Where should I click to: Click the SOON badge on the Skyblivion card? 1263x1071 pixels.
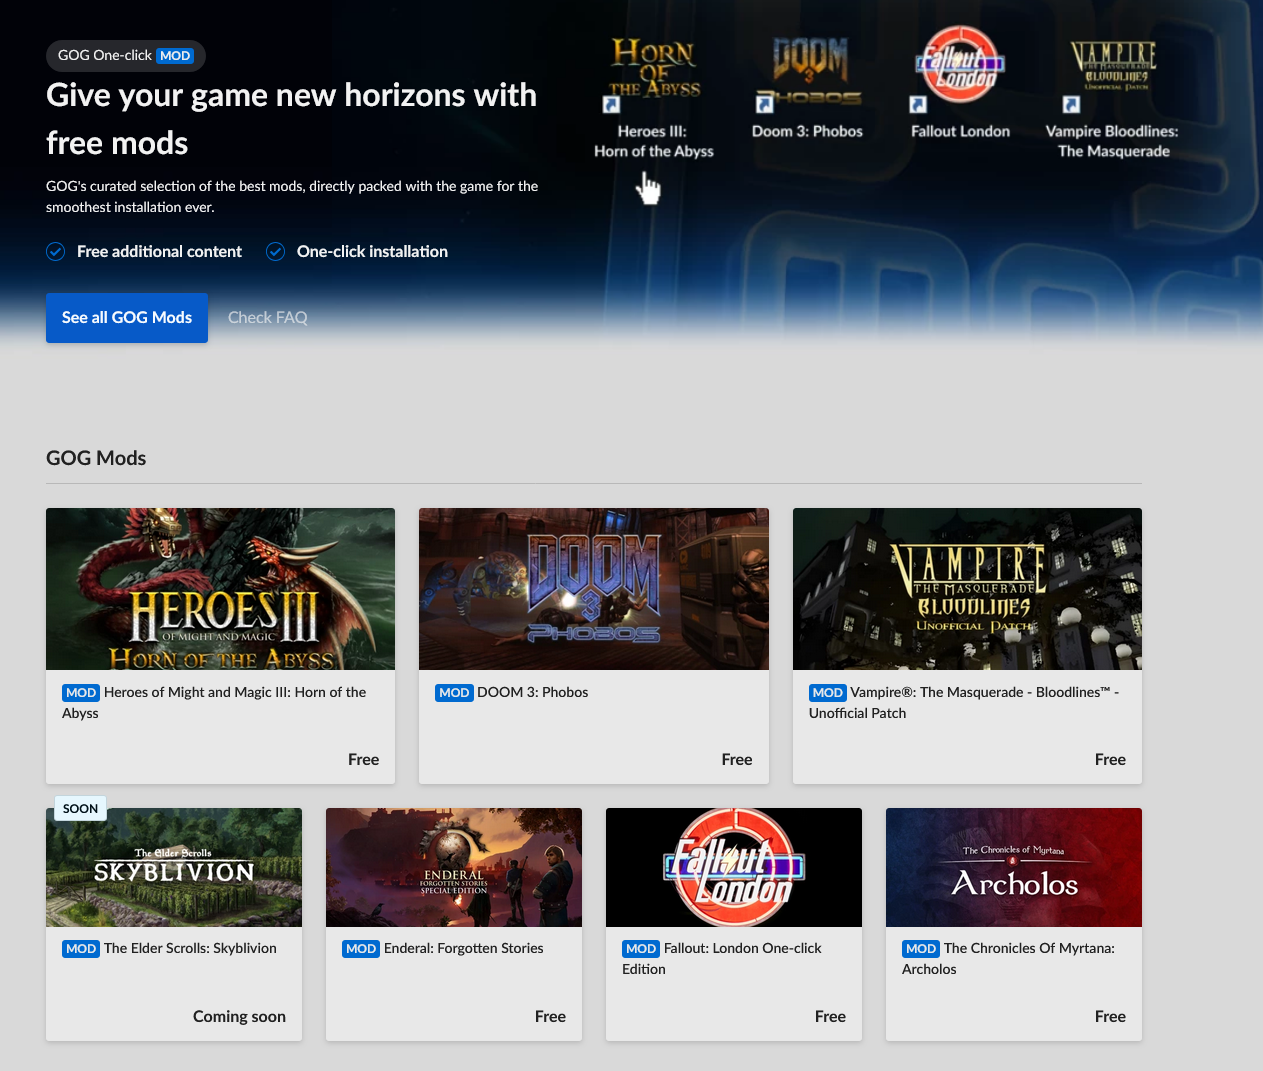(80, 809)
